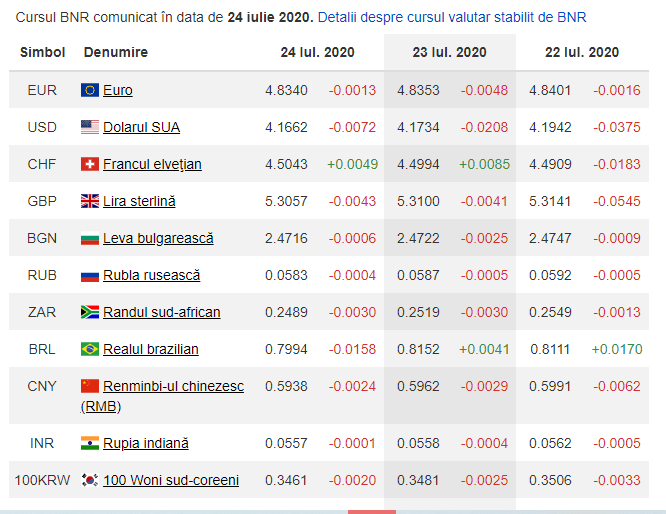
Task: Click the Swiss flag icon
Action: coord(90,164)
